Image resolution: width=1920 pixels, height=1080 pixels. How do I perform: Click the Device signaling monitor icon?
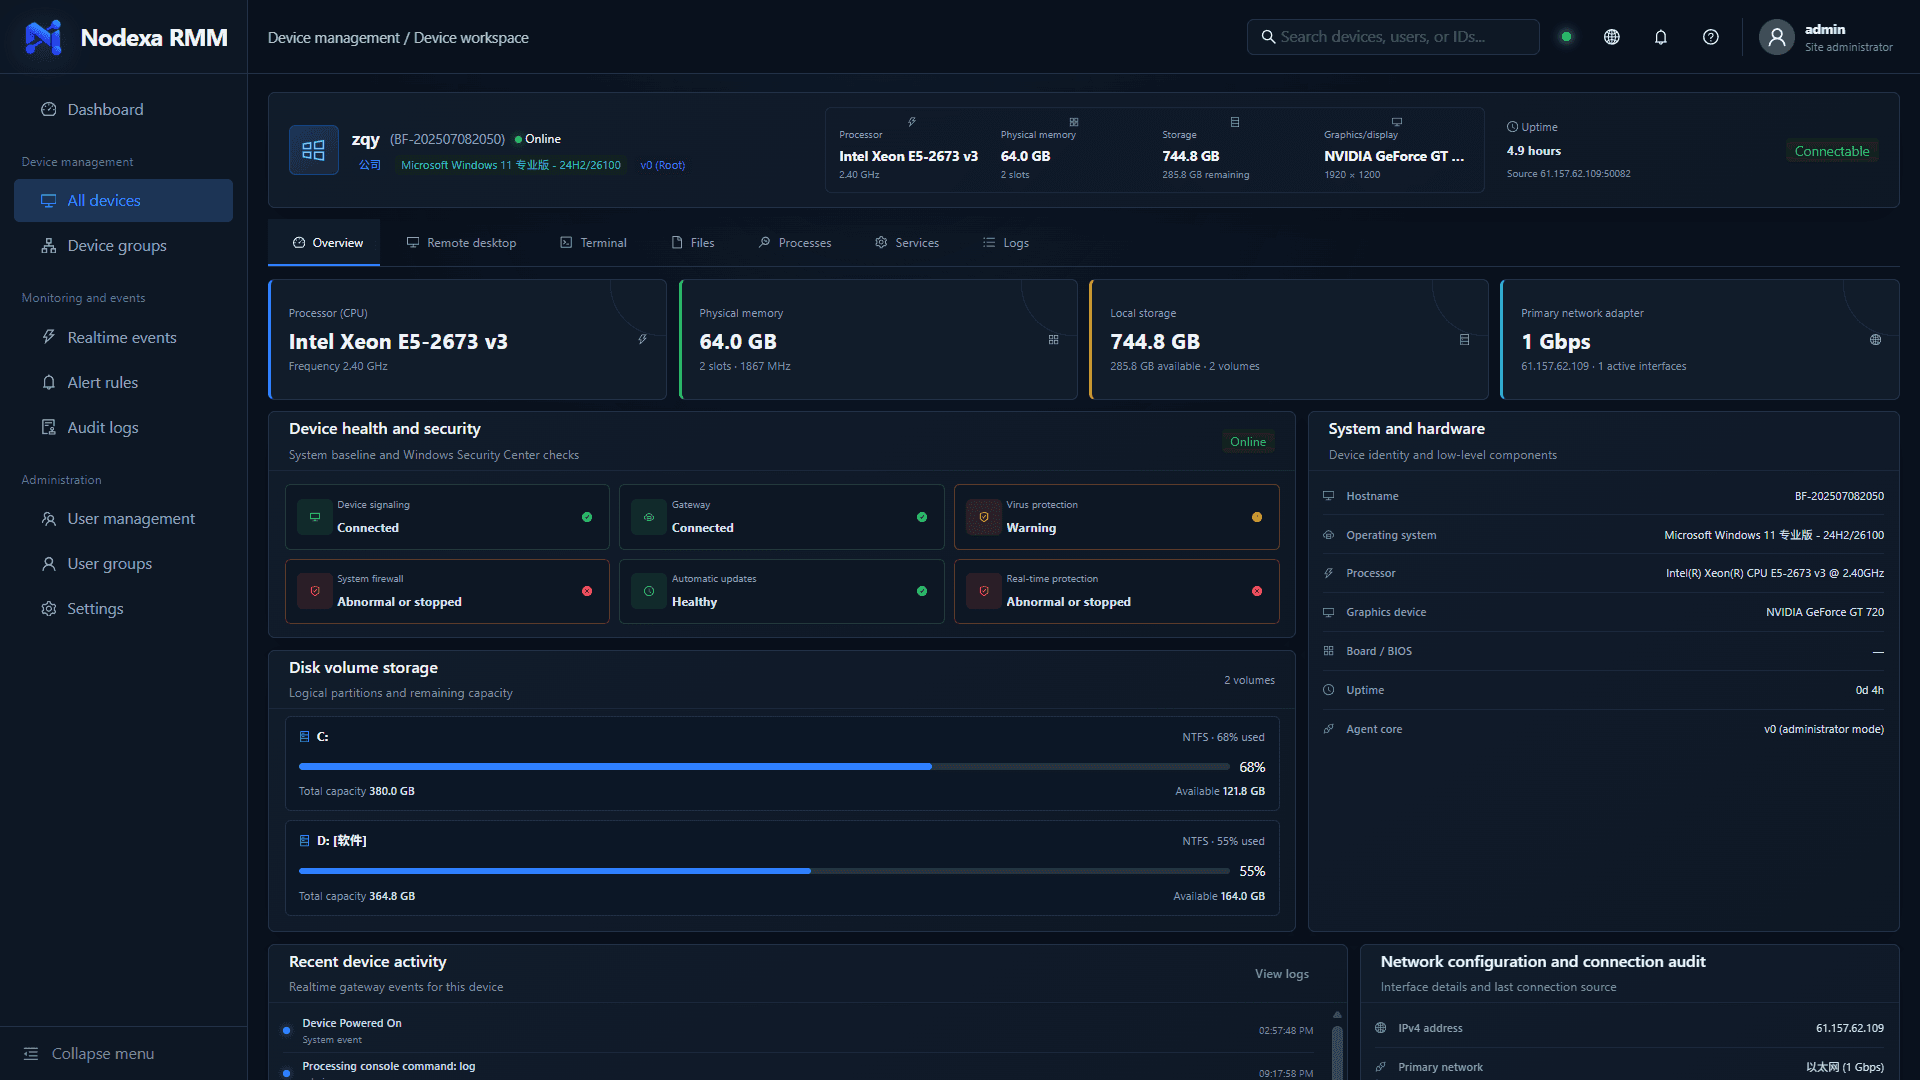tap(315, 517)
